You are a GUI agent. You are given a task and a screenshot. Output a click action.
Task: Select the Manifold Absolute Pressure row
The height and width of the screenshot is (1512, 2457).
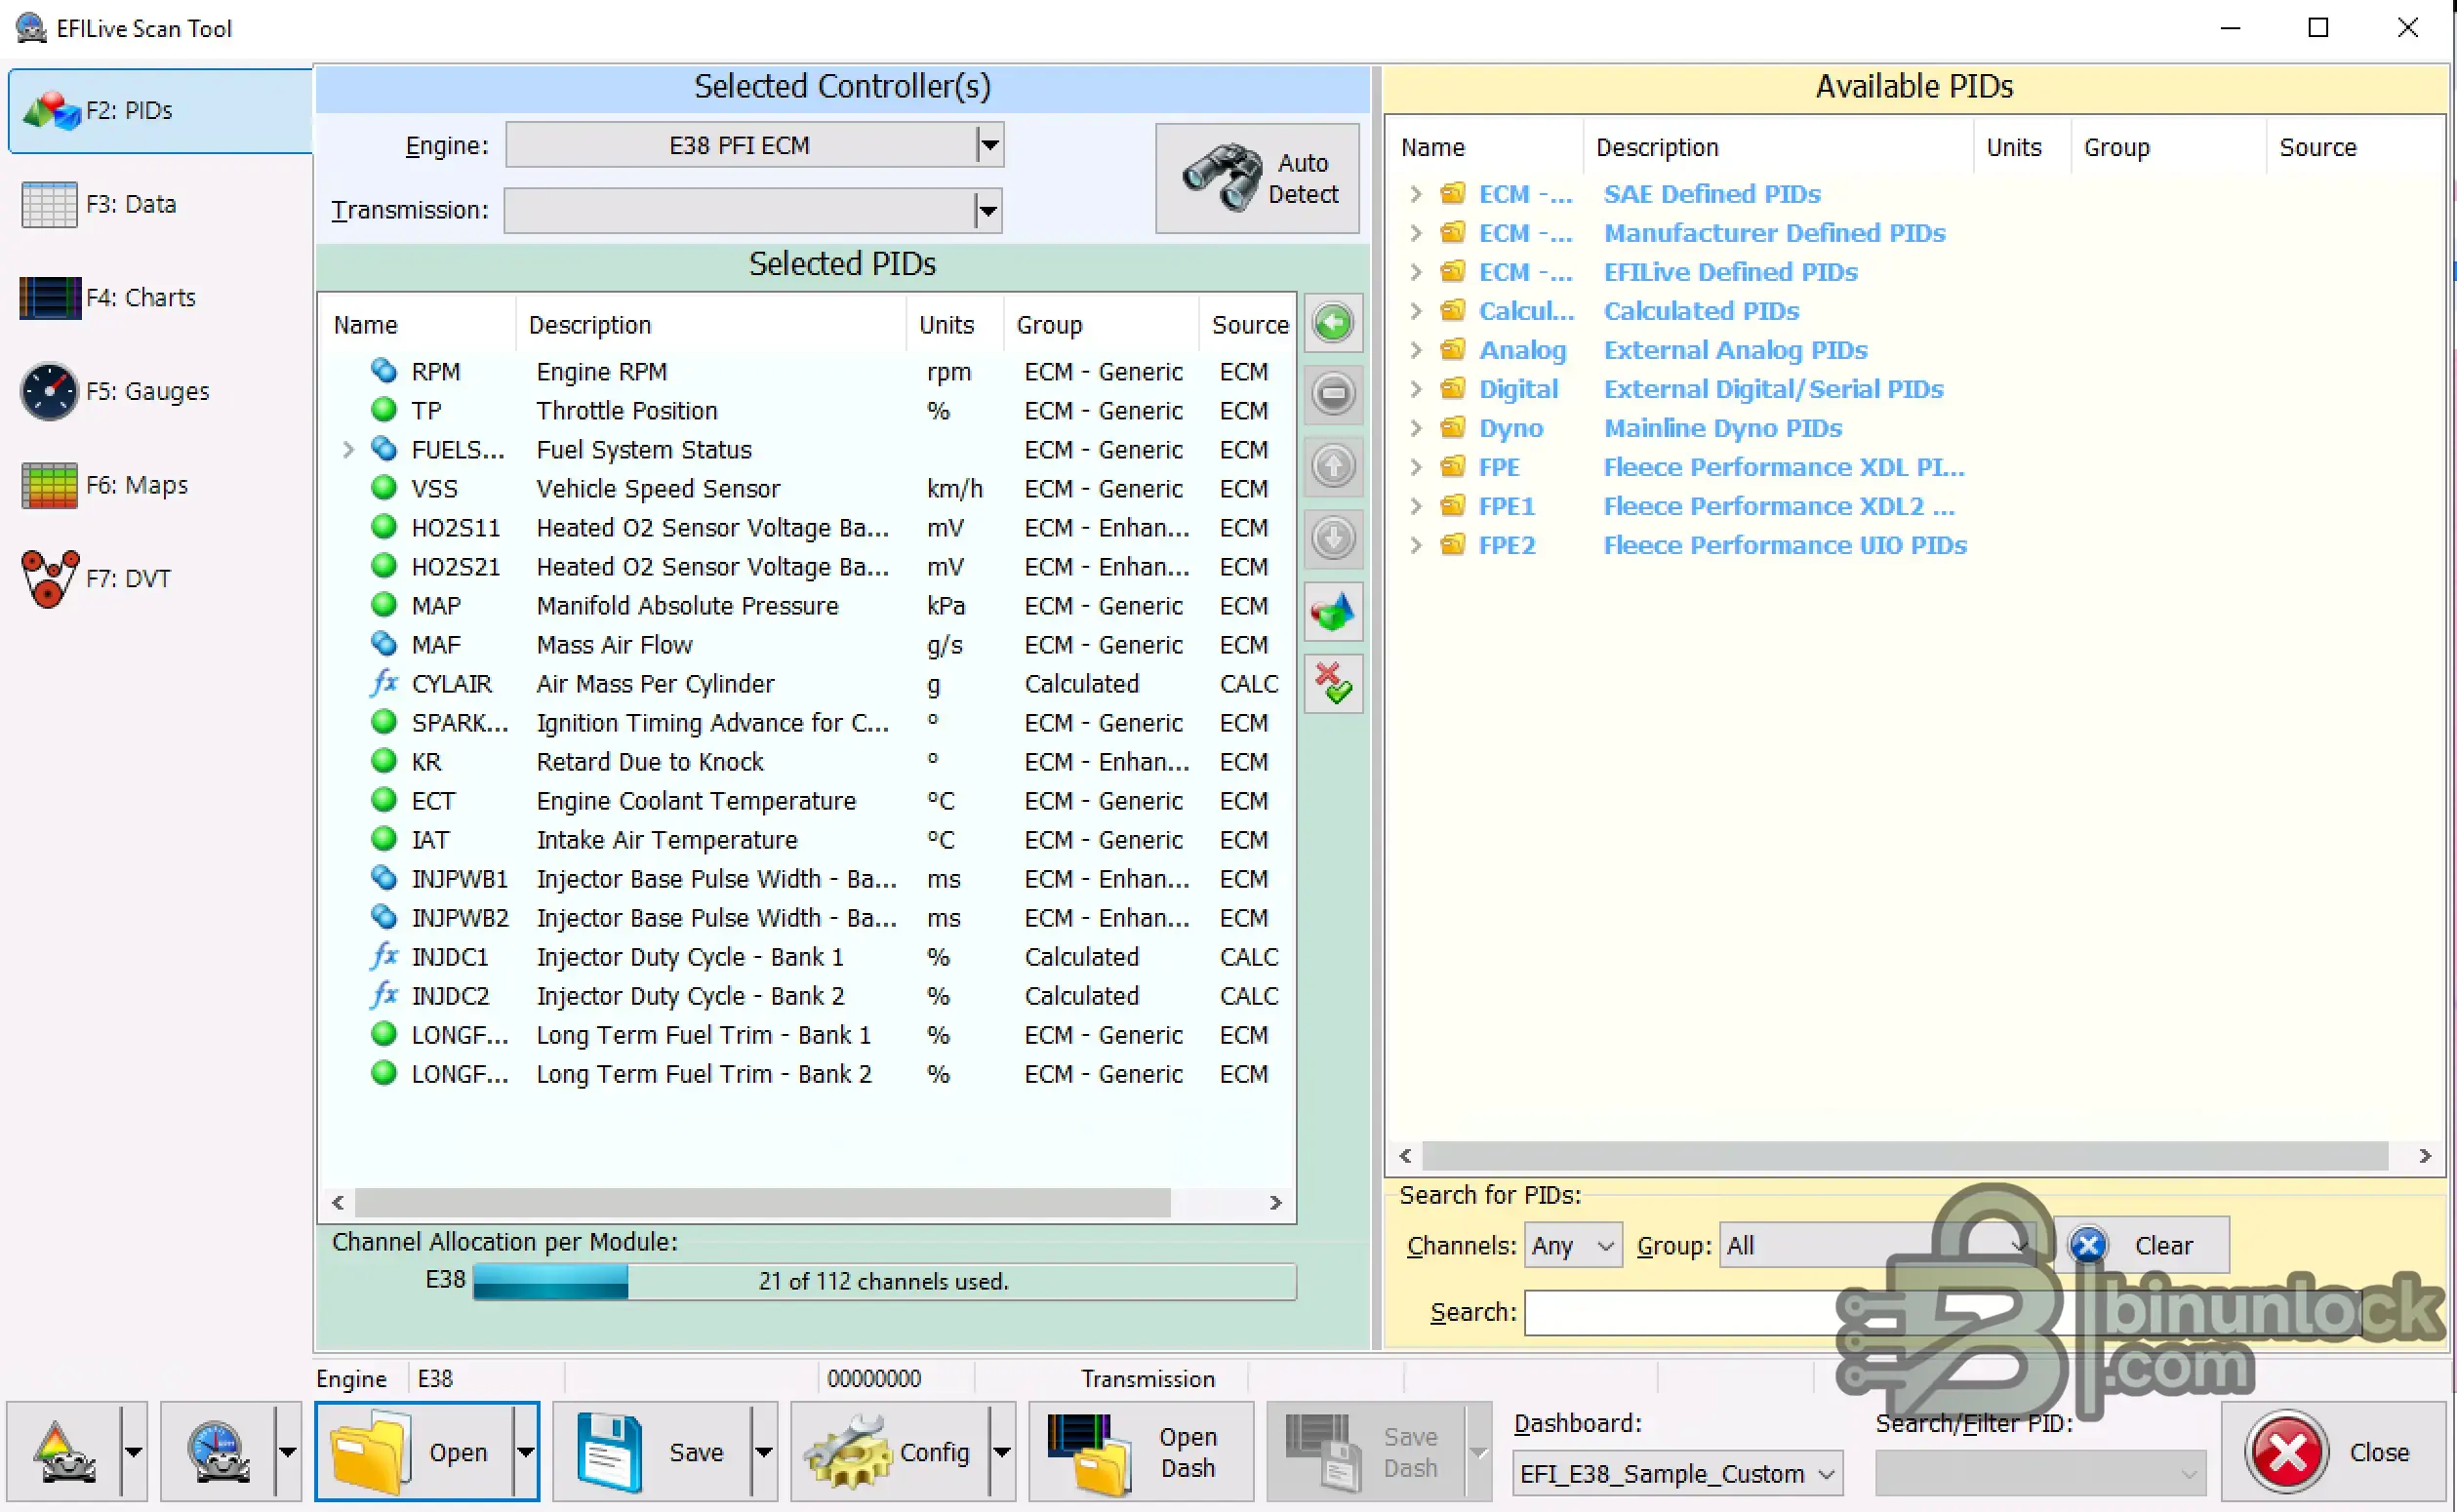point(807,606)
